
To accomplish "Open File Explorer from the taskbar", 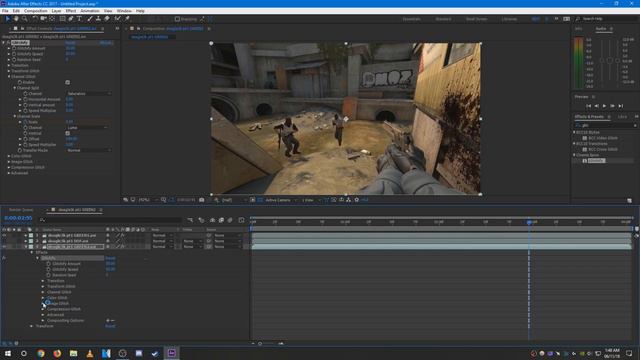I will [73, 353].
